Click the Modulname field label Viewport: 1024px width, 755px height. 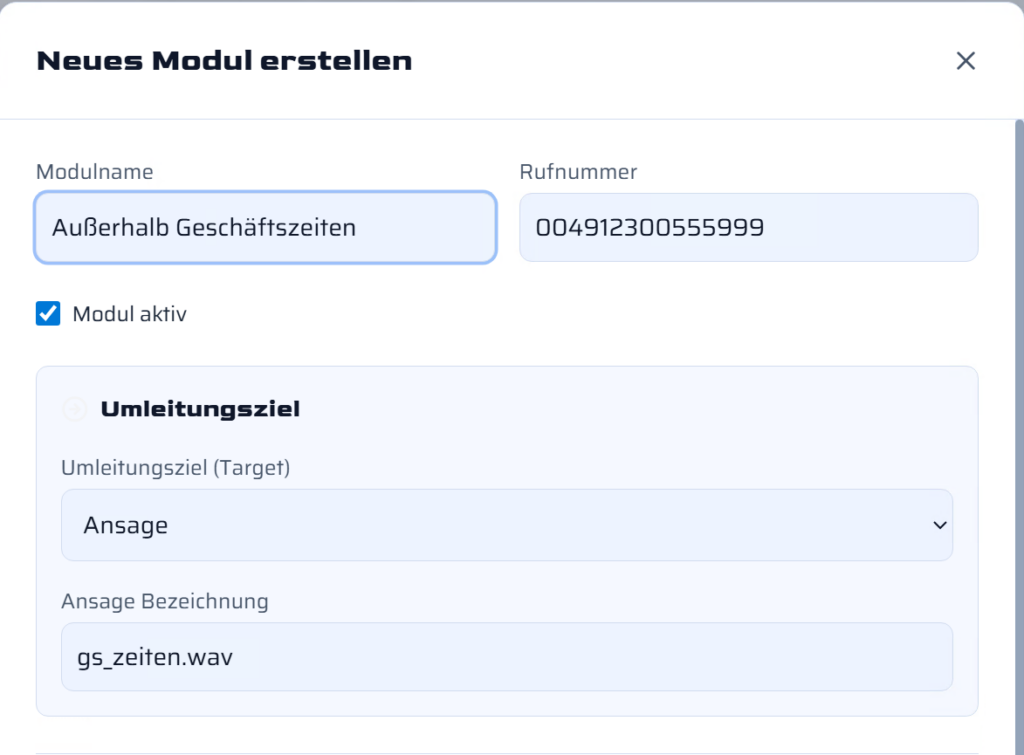[95, 172]
